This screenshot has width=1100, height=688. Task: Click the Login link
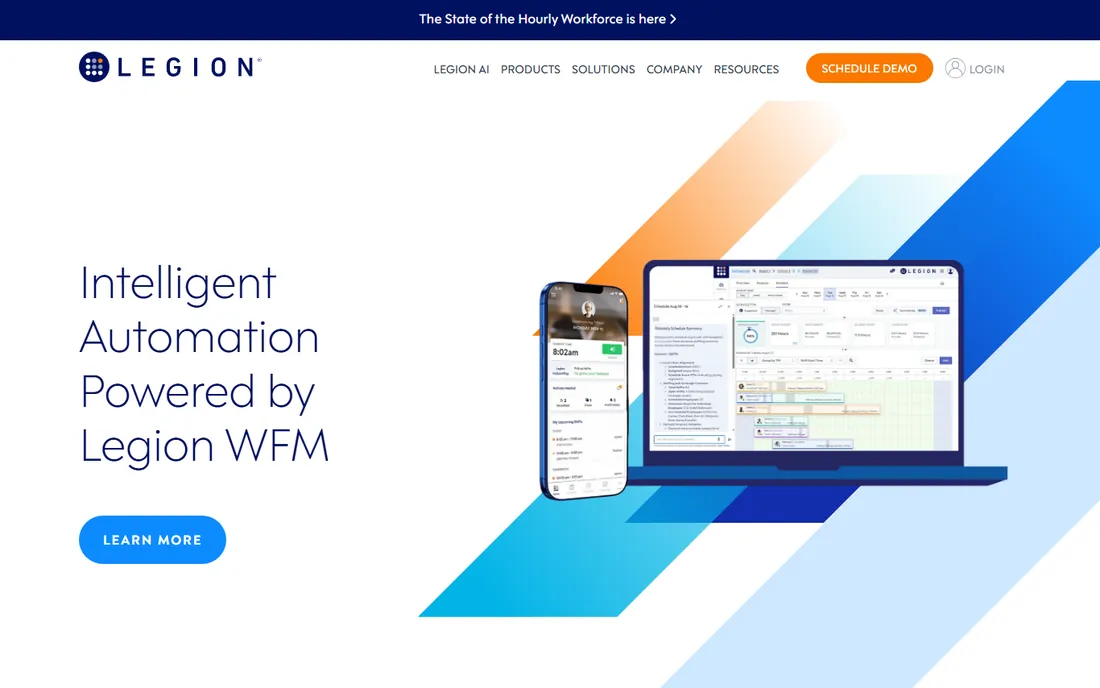tap(986, 69)
